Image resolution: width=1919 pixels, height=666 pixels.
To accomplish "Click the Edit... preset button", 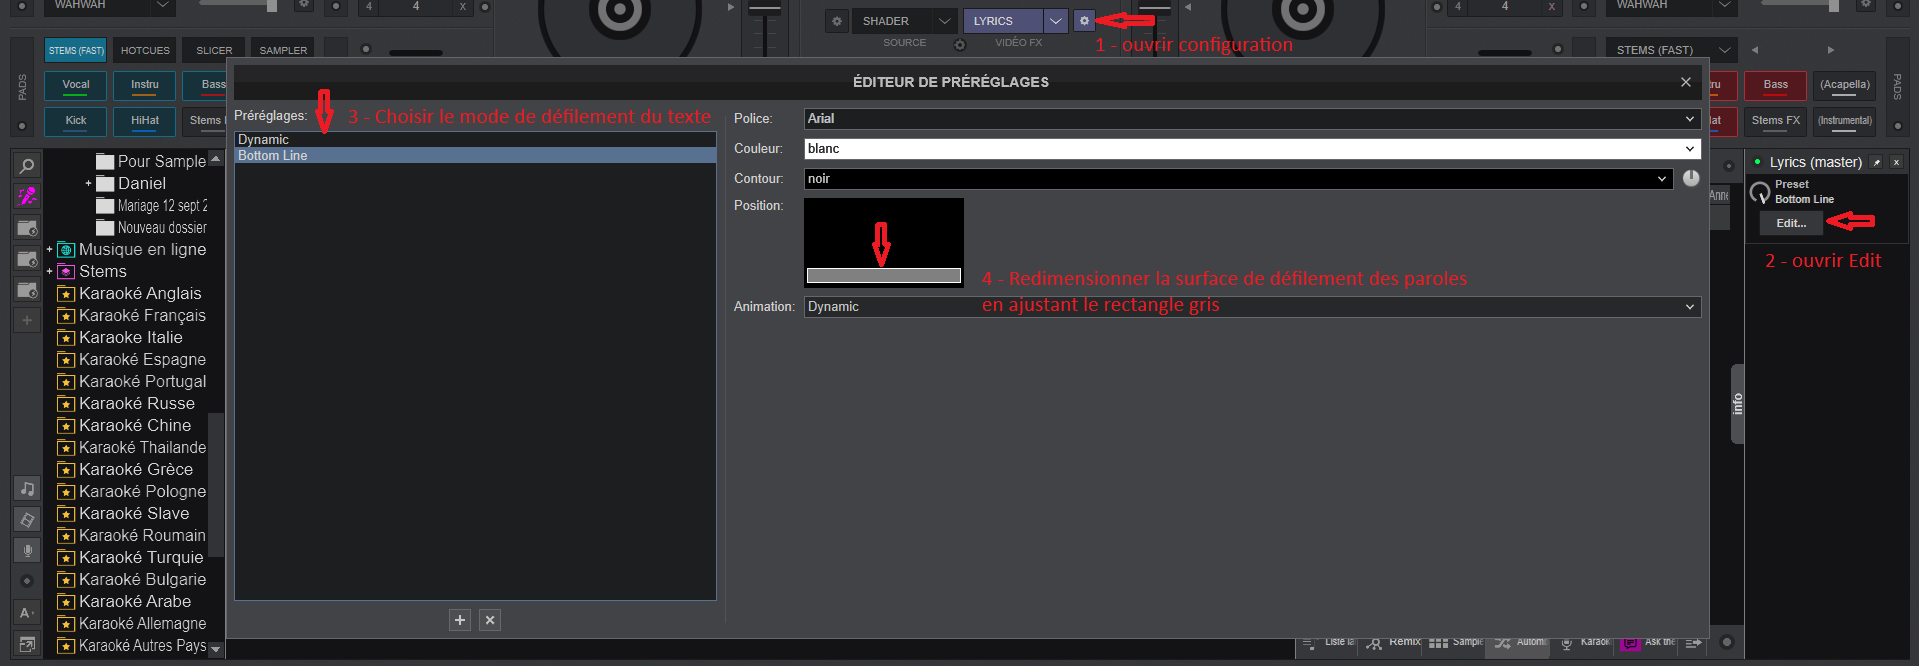I will 1790,224.
